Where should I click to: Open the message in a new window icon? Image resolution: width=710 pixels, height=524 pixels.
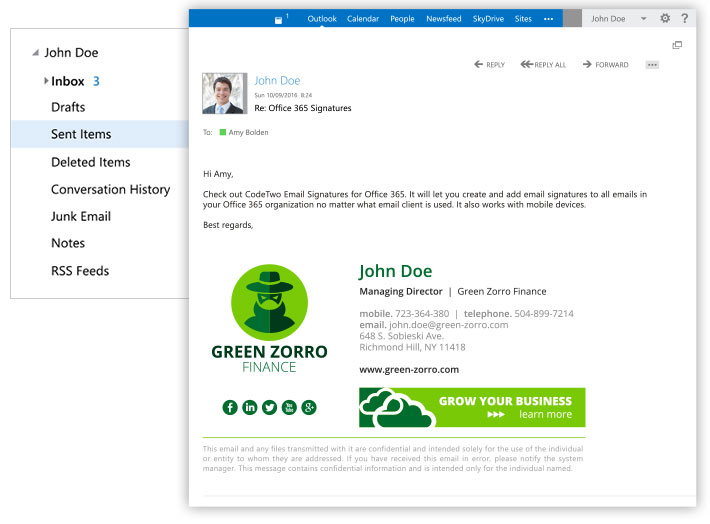pos(677,45)
